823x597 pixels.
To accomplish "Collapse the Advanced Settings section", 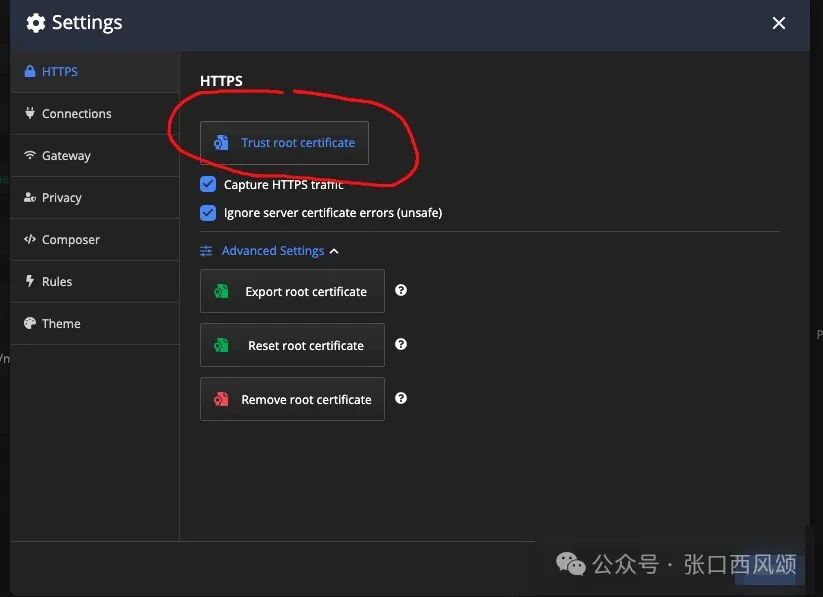I will 272,251.
